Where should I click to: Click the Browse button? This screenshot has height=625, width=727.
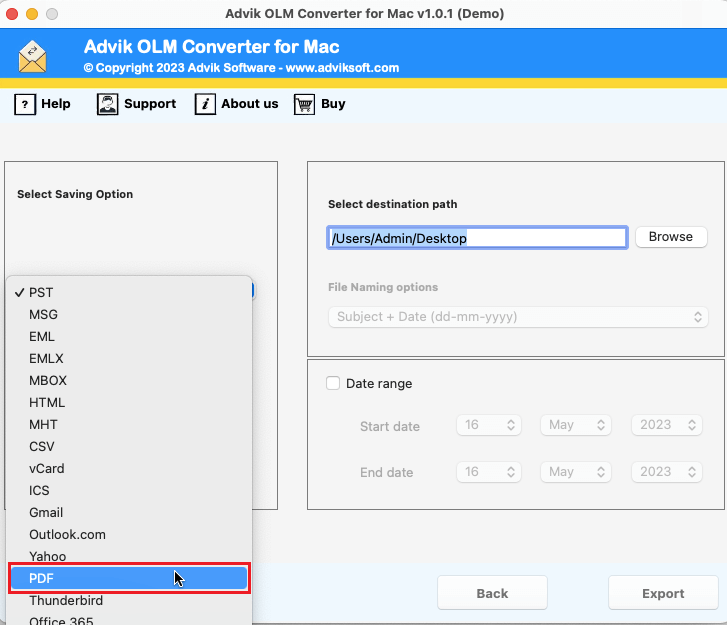(671, 237)
